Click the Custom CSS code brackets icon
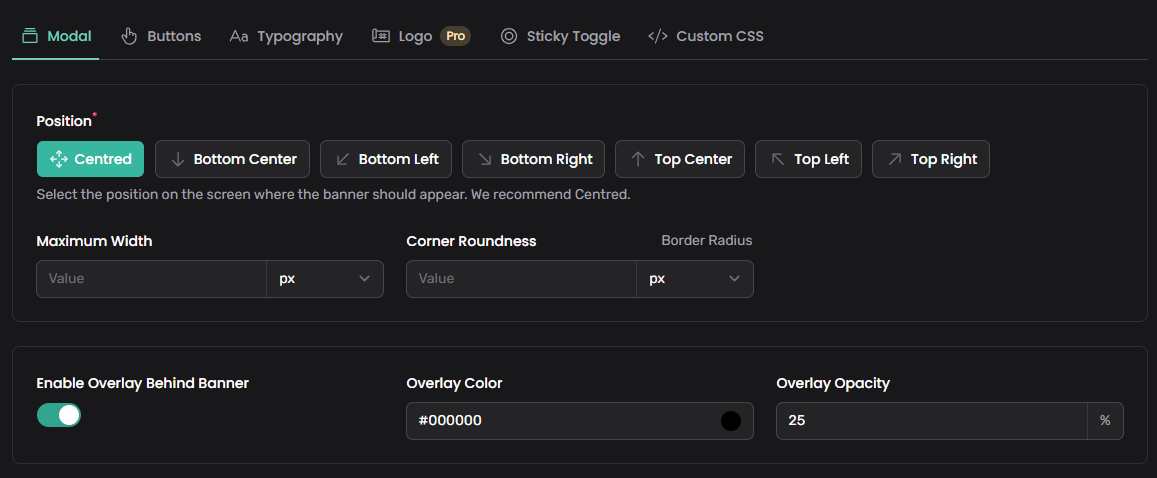Image resolution: width=1157 pixels, height=478 pixels. [658, 36]
